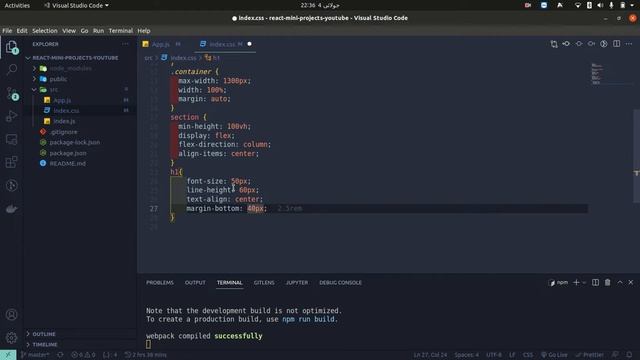Viewport: 640px width, 360px height.
Task: Open the File menu
Action: pyautogui.click(x=7, y=31)
